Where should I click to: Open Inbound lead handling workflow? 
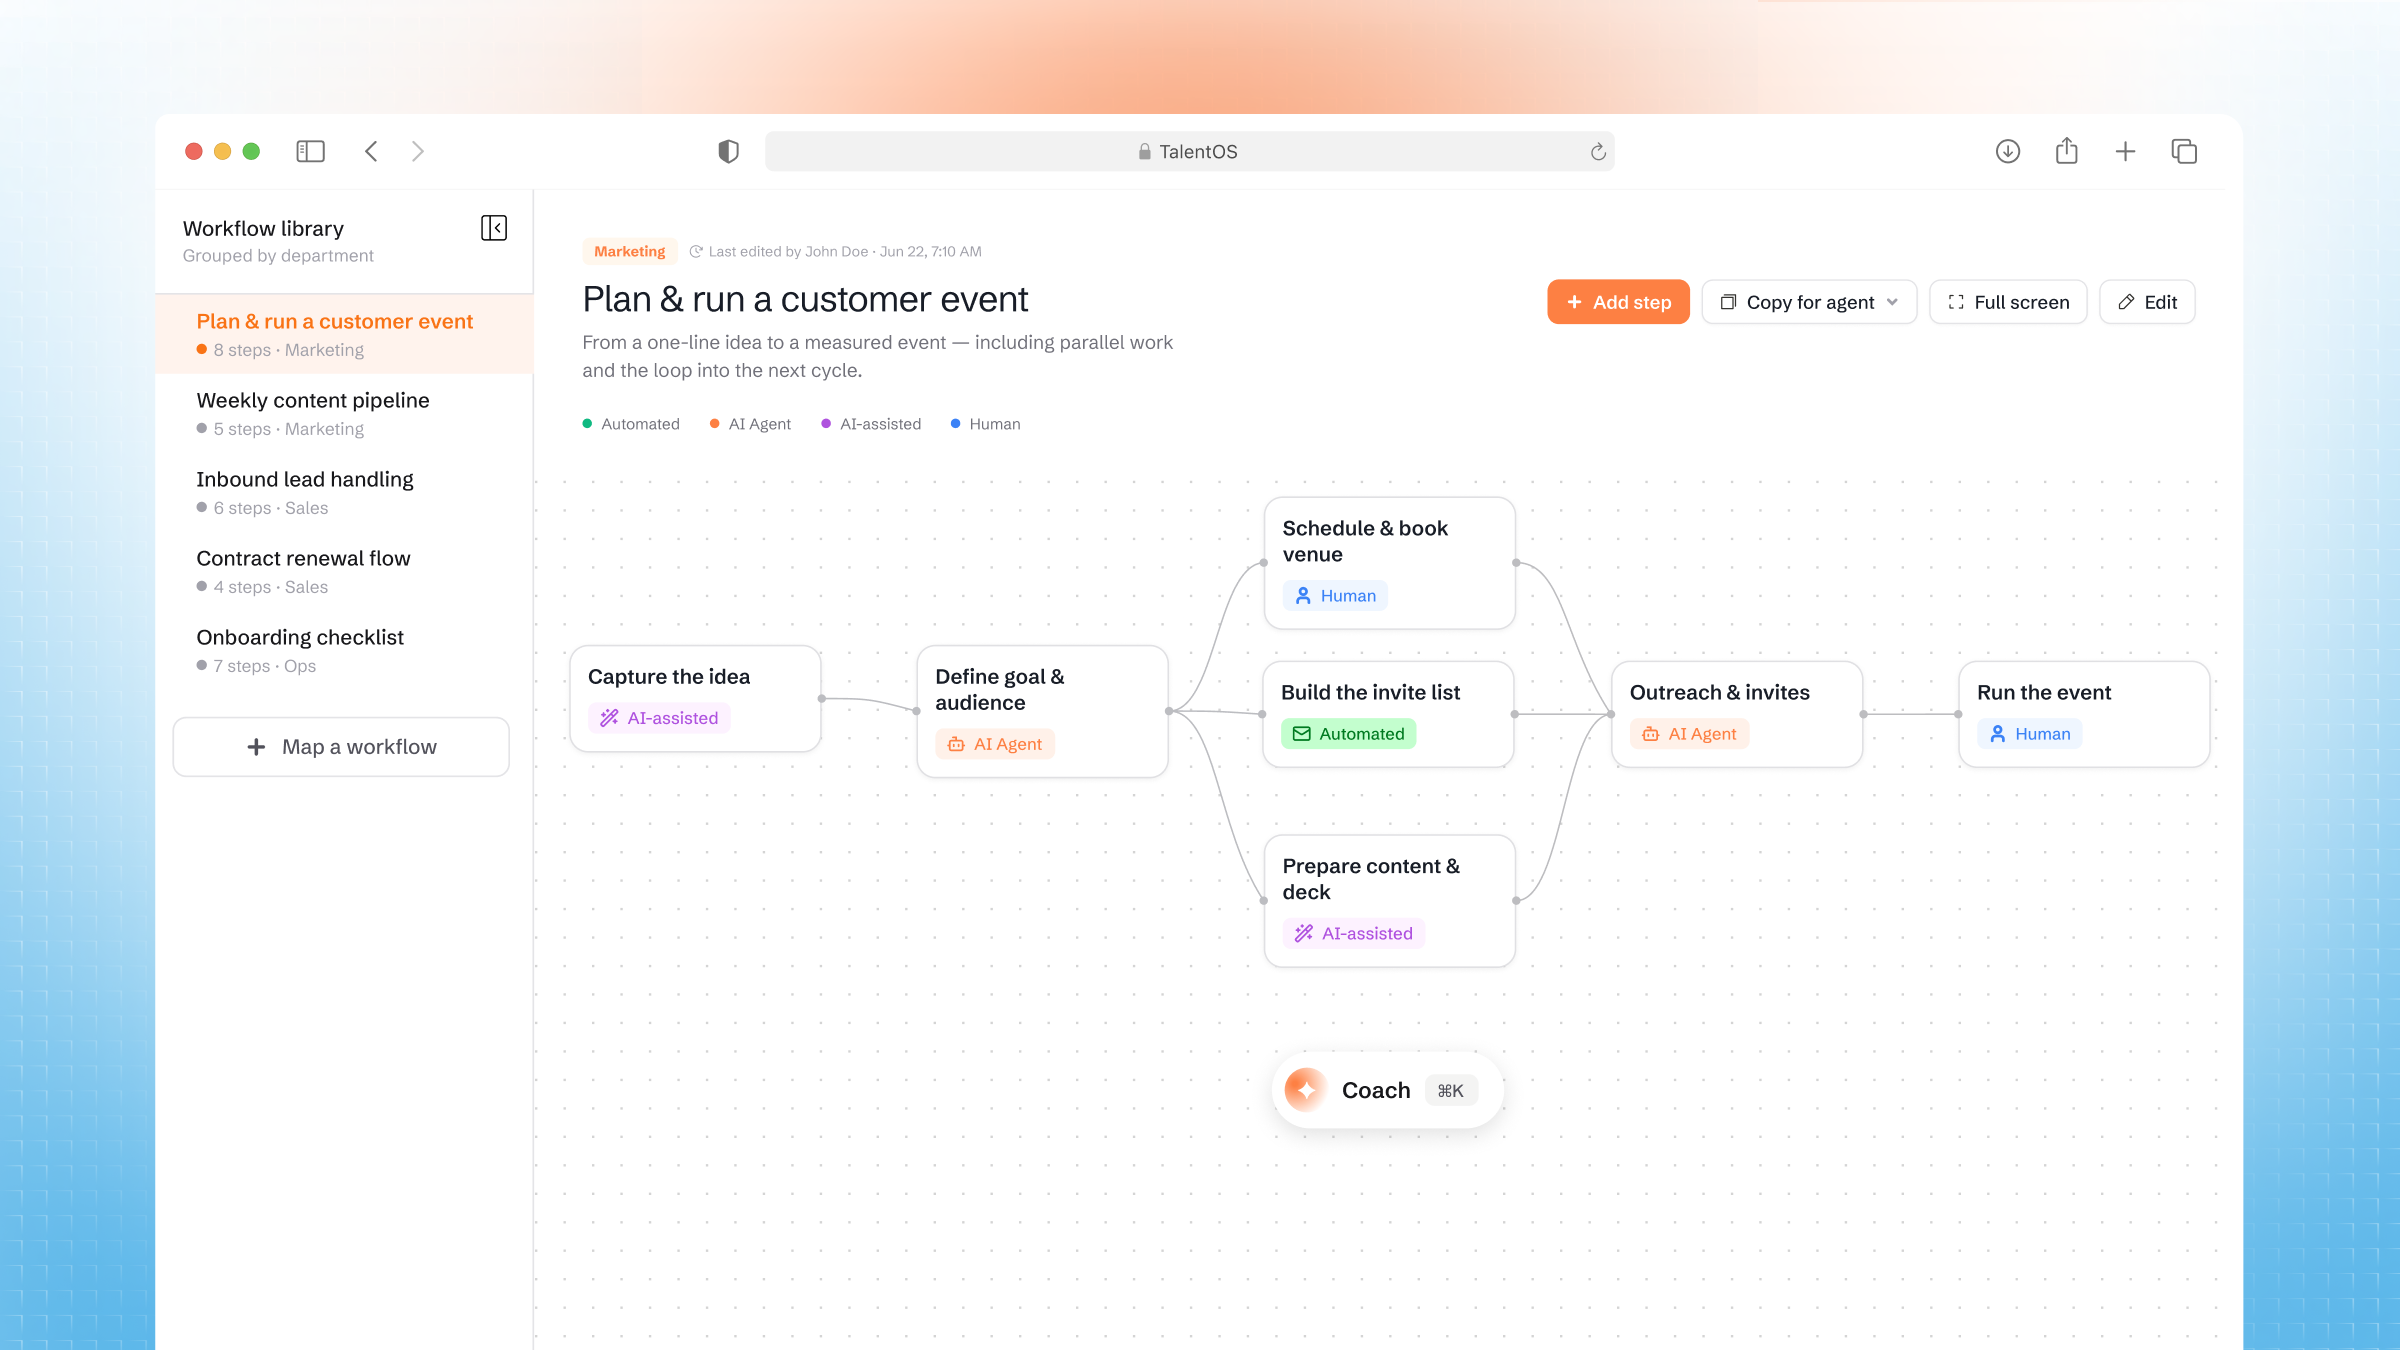tap(344, 493)
